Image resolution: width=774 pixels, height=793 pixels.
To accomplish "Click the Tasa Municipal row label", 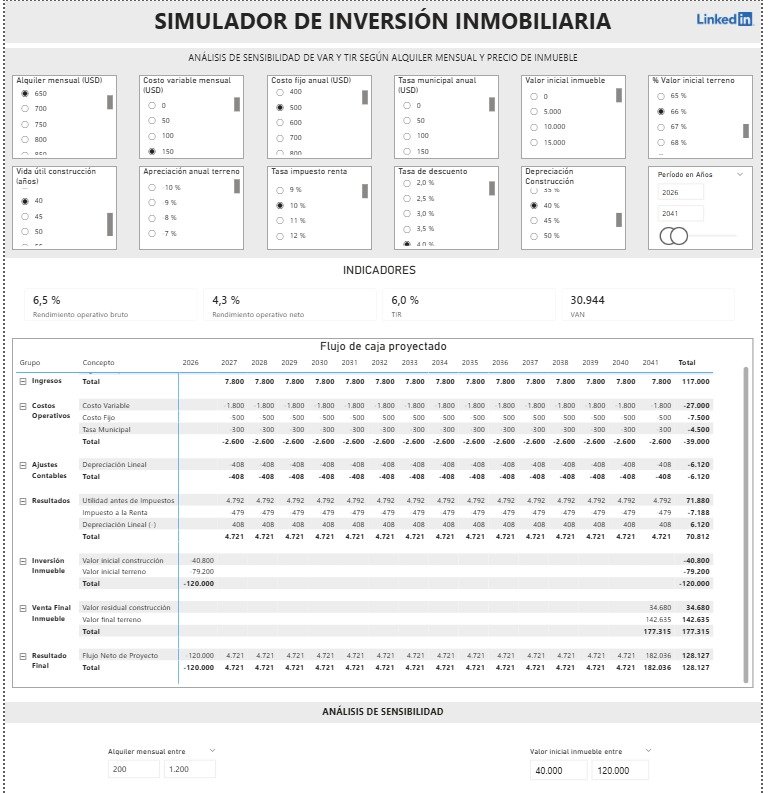I will 106,429.
